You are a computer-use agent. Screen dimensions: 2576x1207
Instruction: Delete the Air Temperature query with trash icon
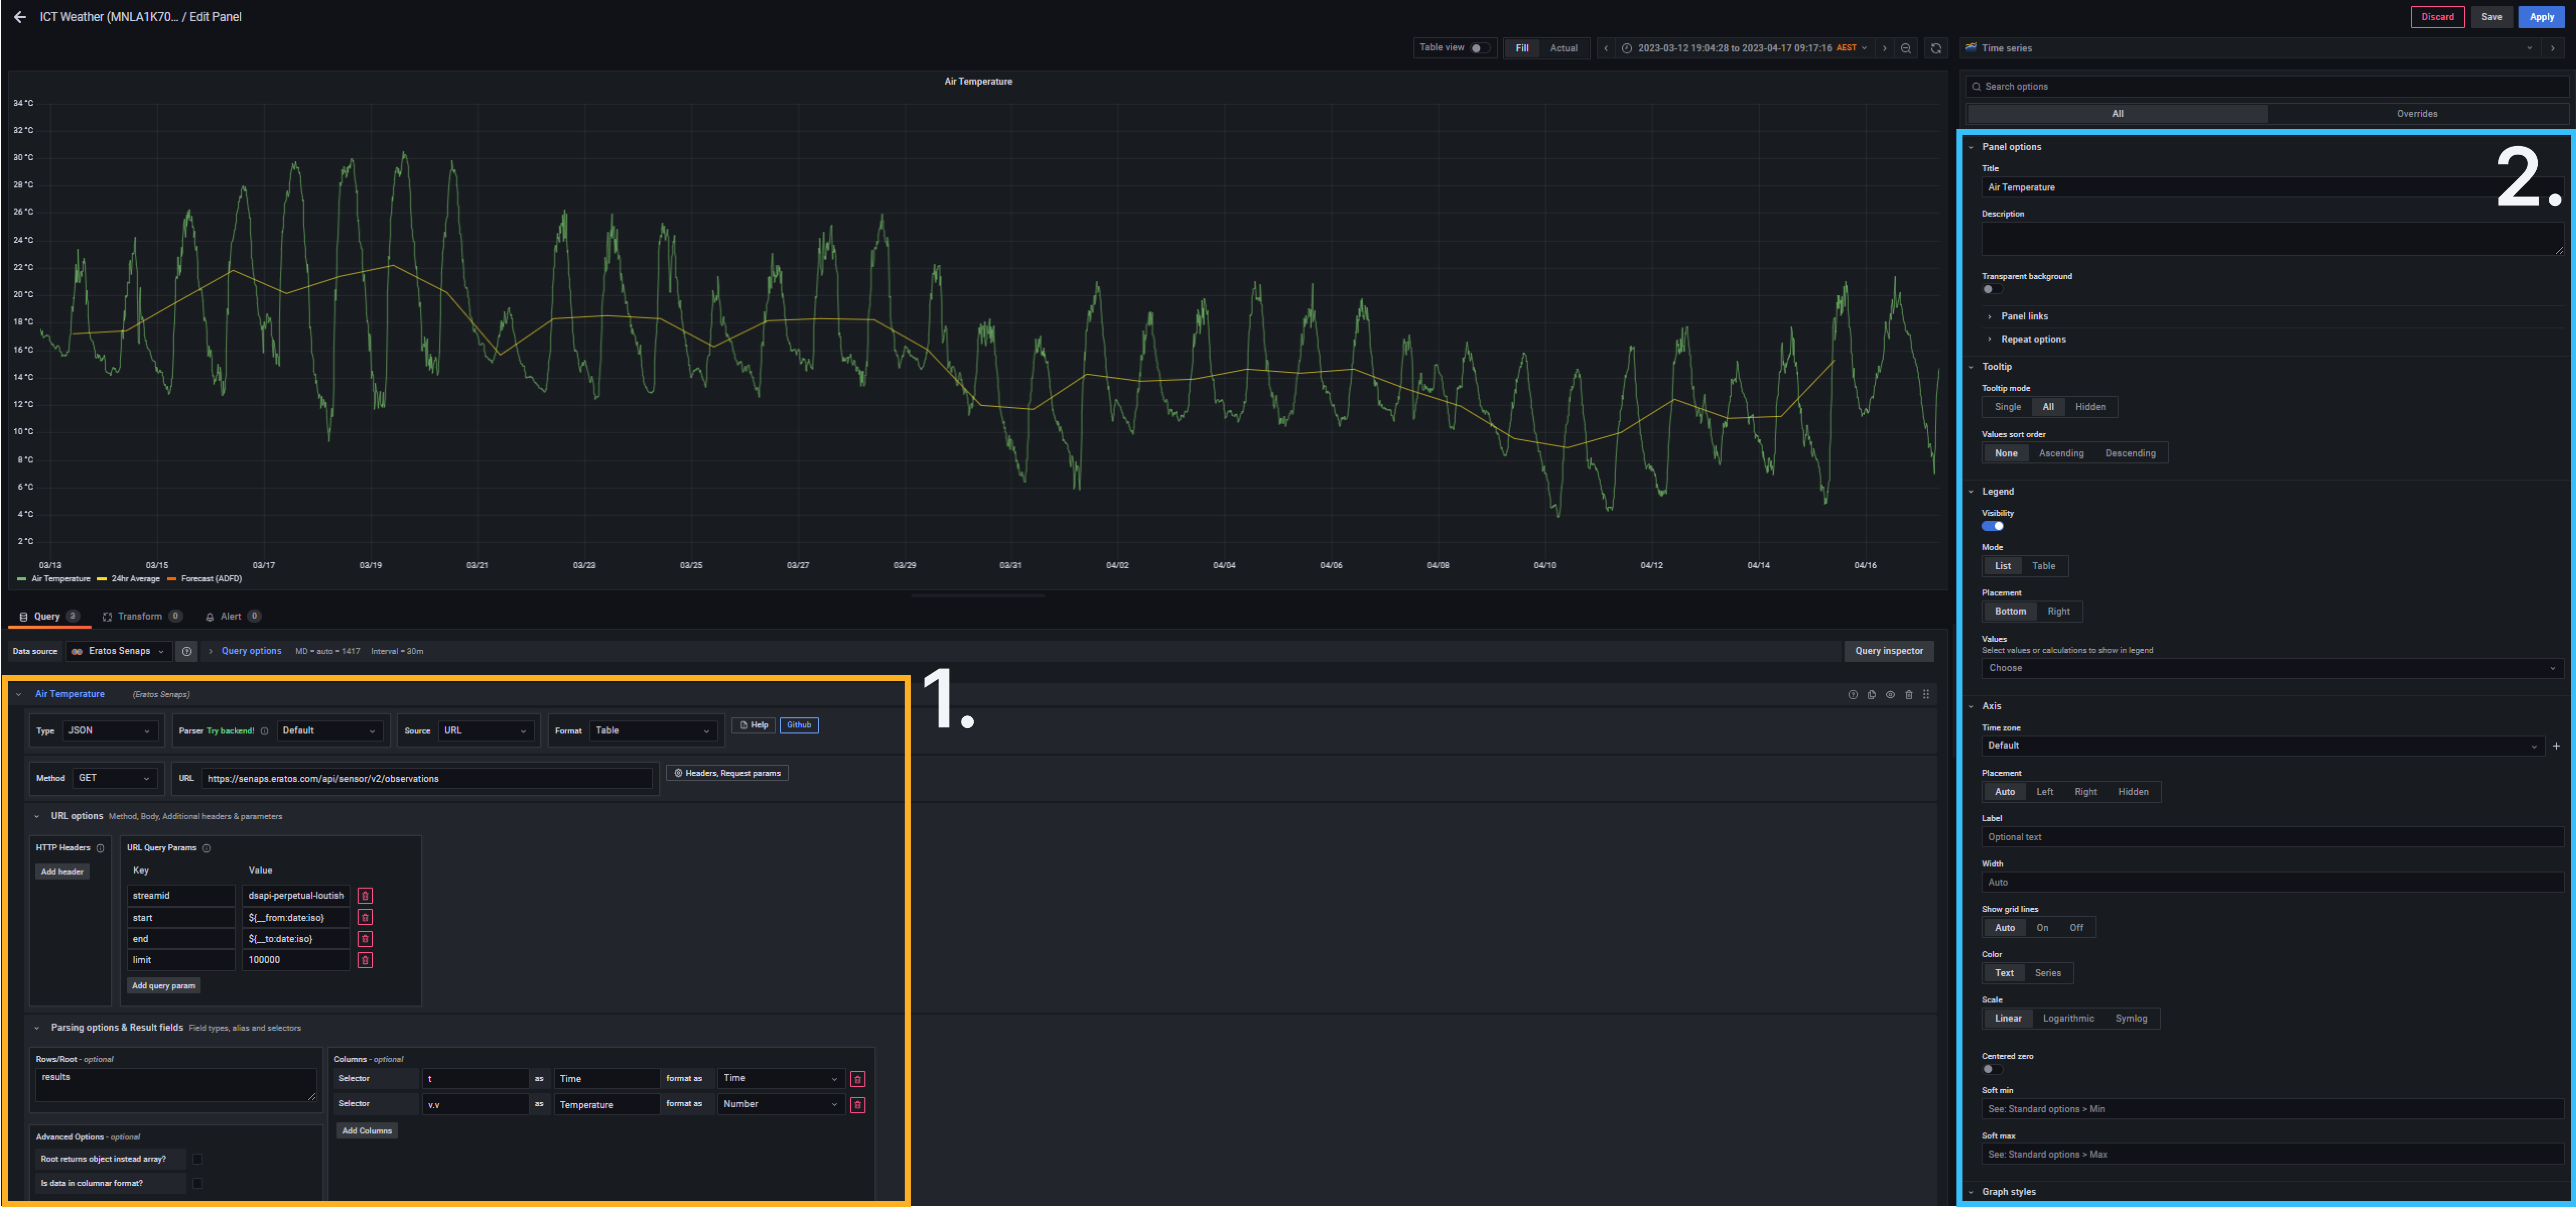(x=1909, y=695)
